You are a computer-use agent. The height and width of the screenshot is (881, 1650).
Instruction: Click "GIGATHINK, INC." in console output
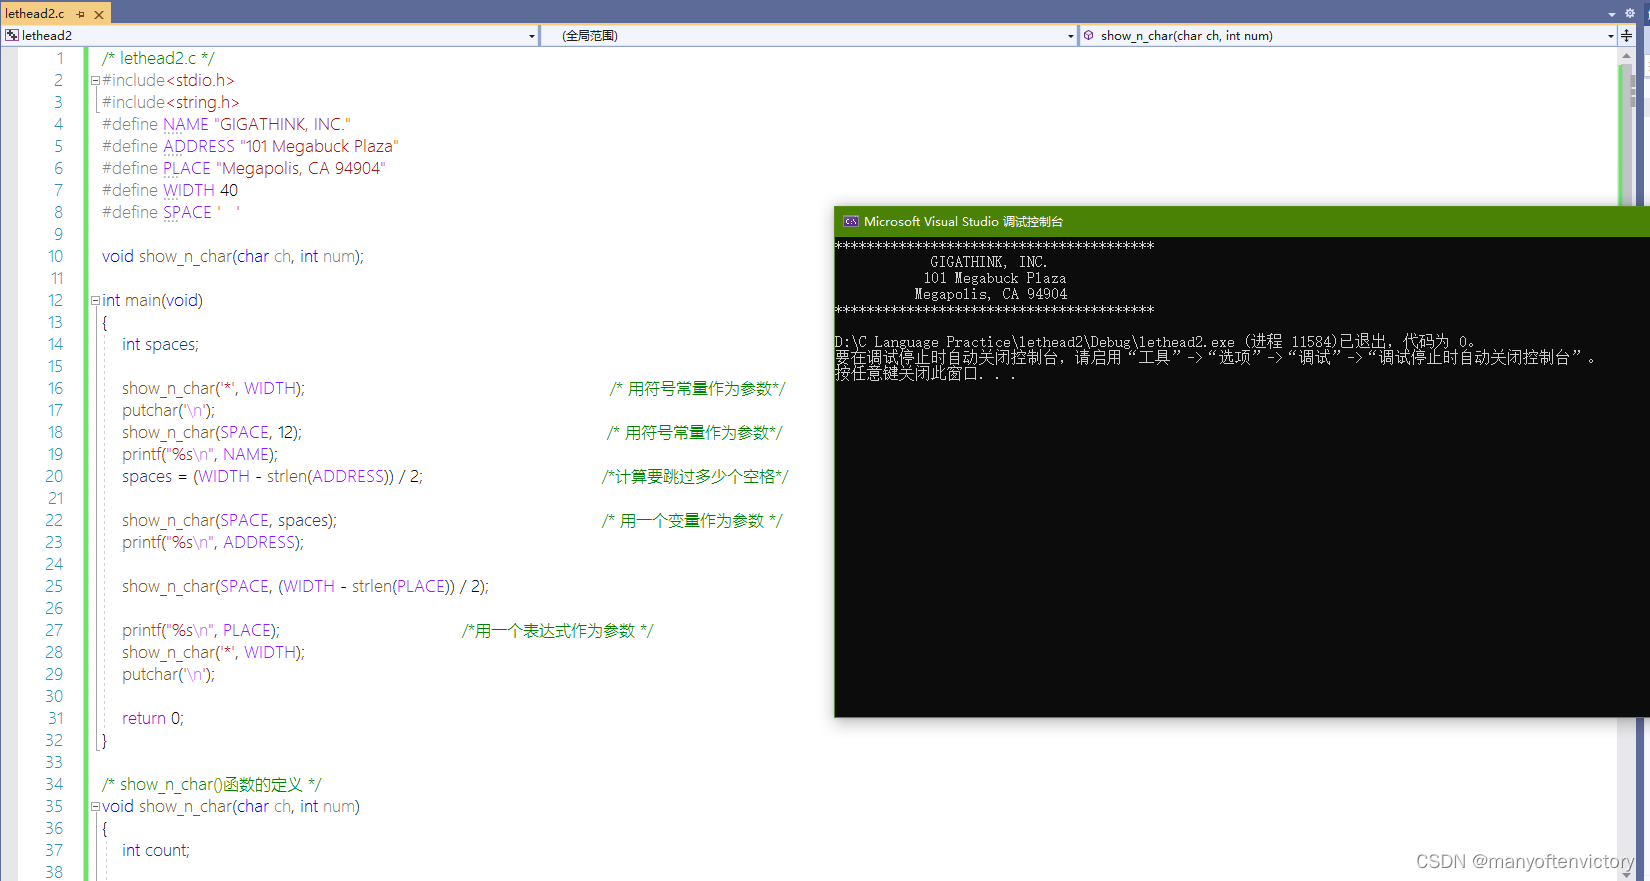click(989, 262)
